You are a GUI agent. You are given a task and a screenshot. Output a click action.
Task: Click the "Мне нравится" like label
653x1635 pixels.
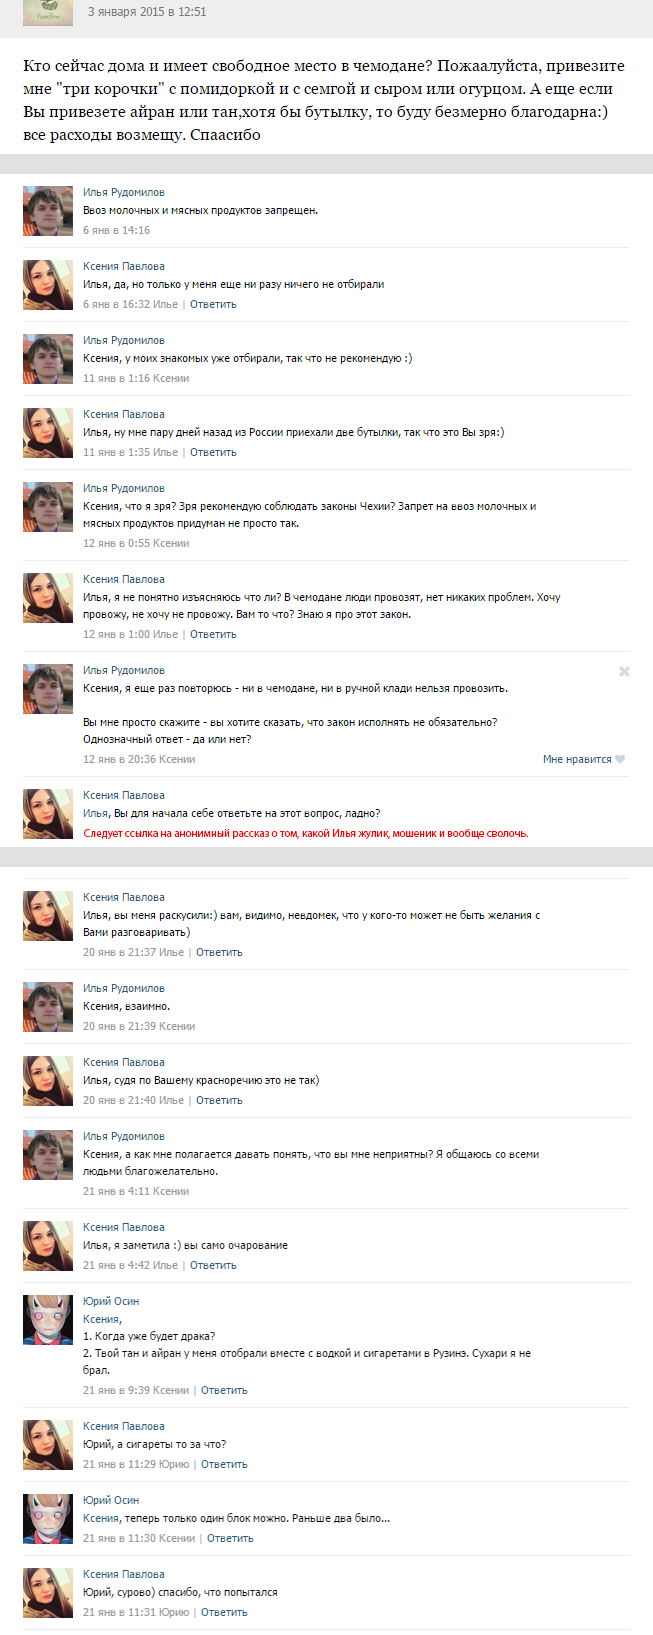[577, 759]
